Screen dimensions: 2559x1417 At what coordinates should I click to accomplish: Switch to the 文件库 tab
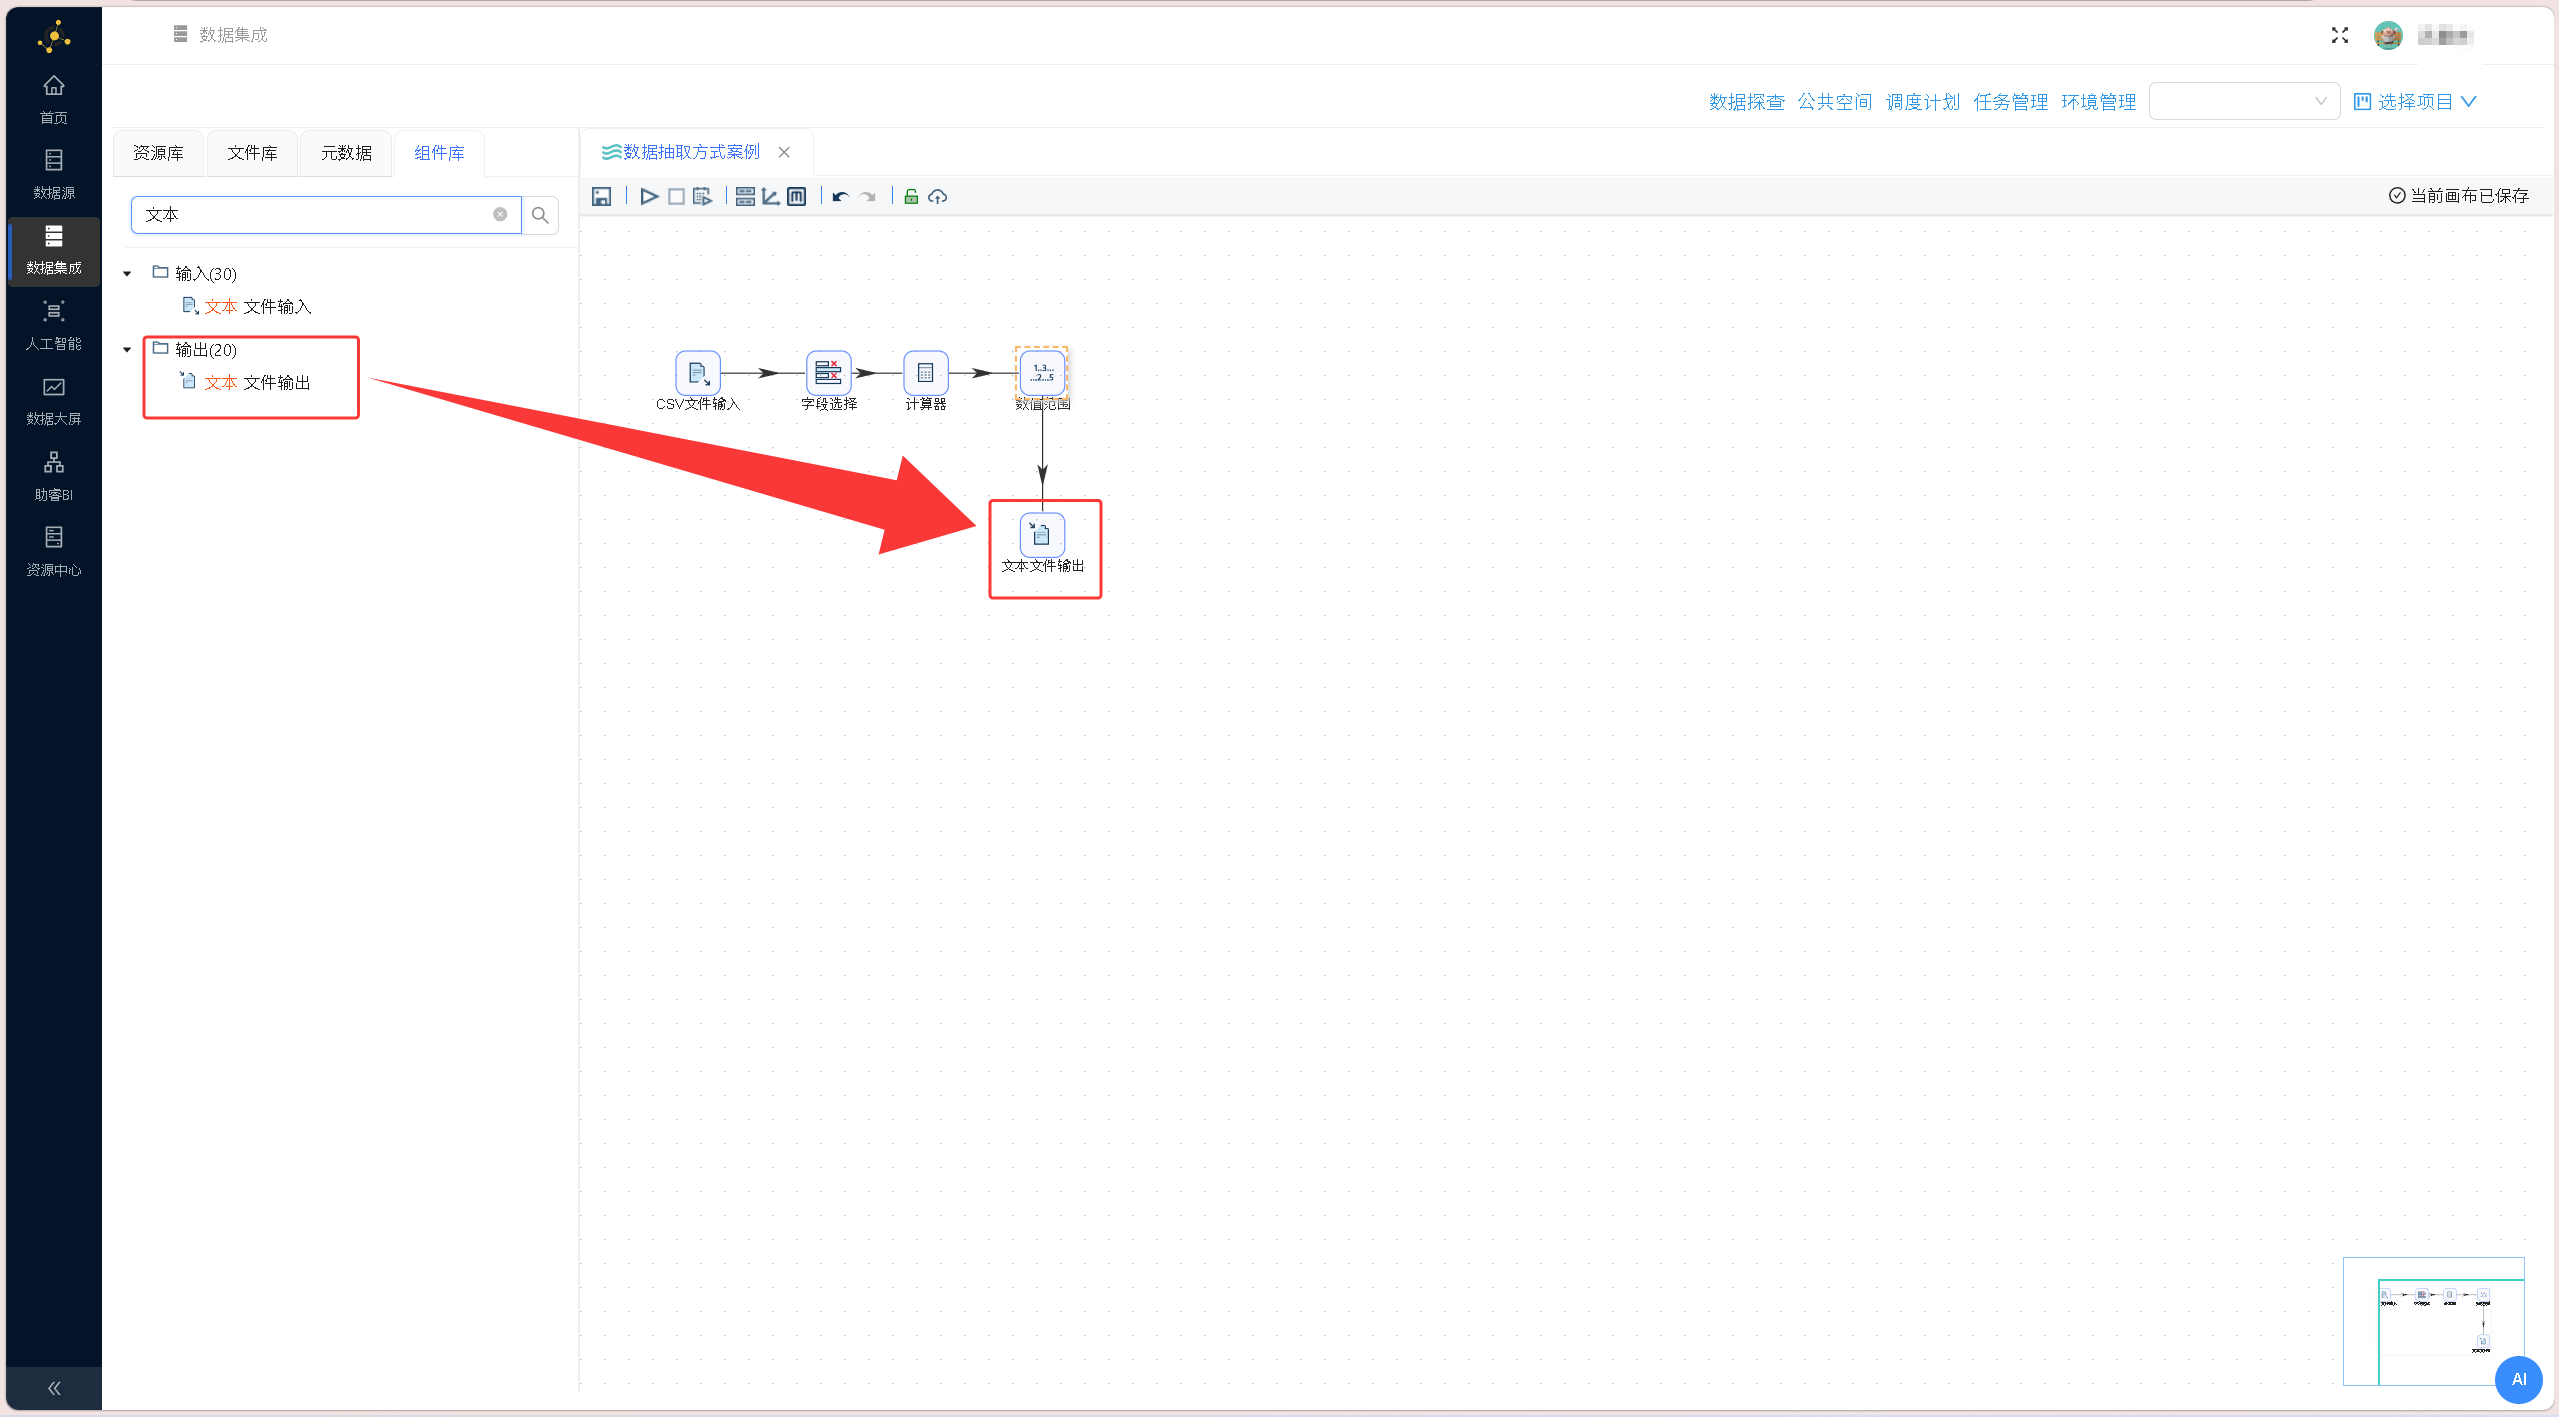(x=252, y=153)
